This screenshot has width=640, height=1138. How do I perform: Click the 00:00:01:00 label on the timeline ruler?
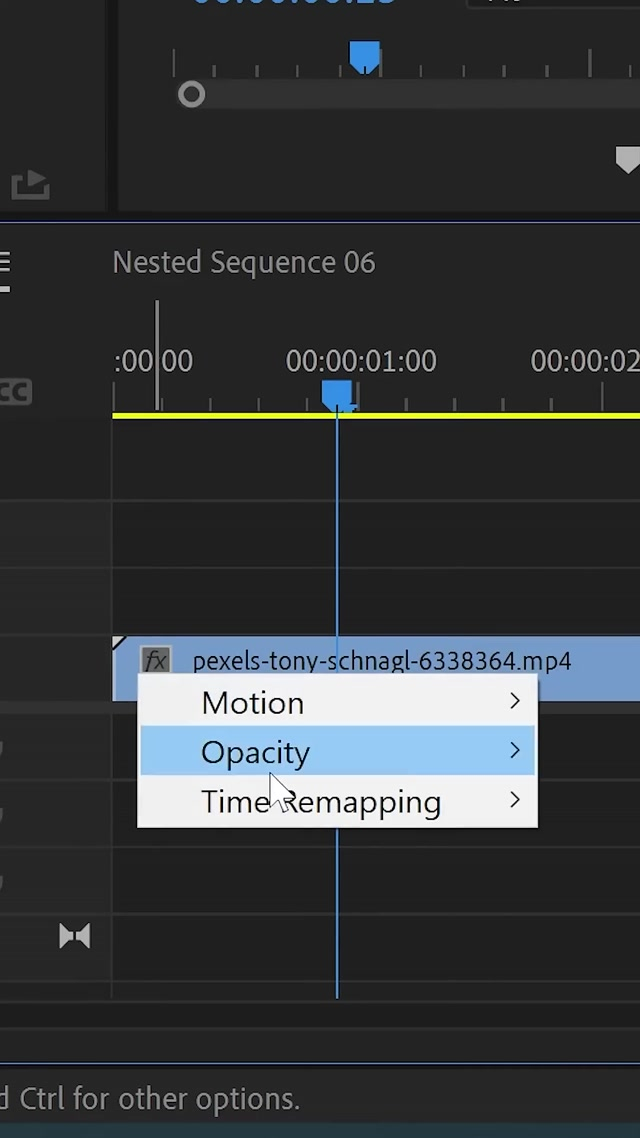coord(361,361)
